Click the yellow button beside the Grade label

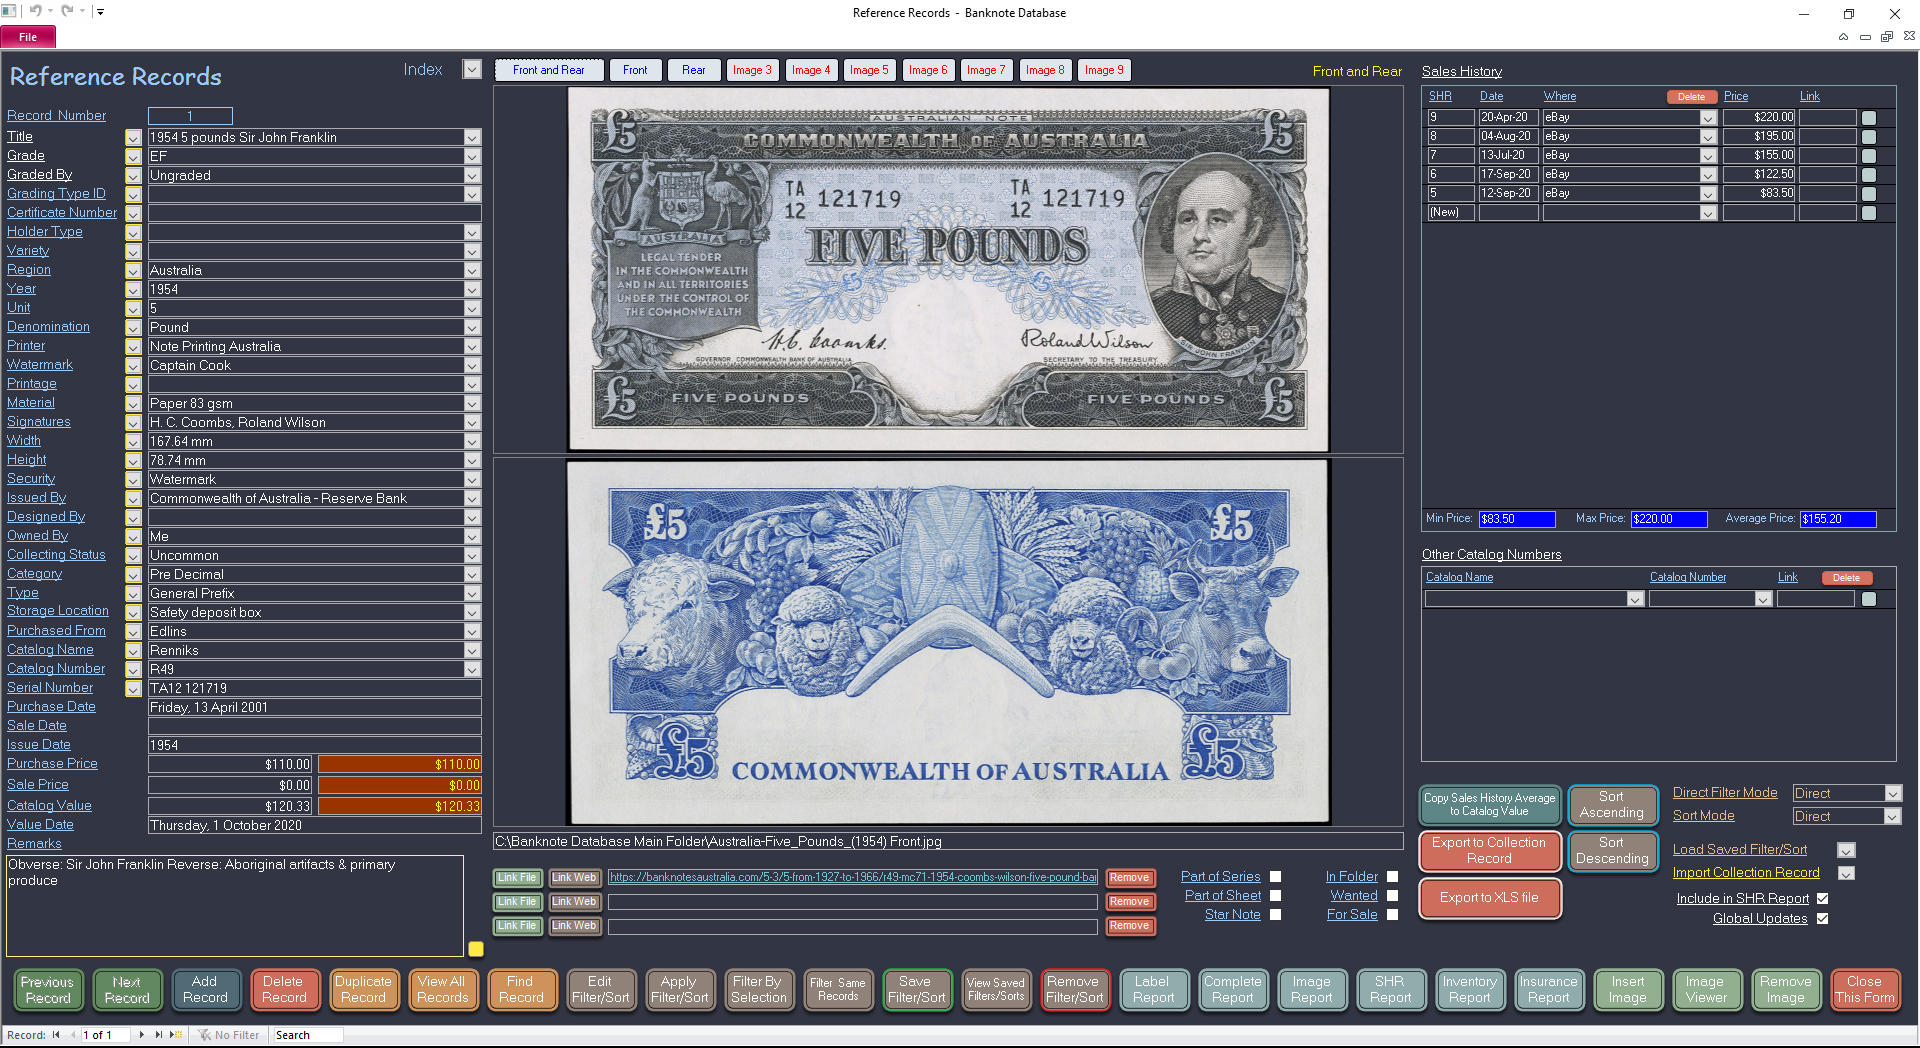click(x=133, y=157)
